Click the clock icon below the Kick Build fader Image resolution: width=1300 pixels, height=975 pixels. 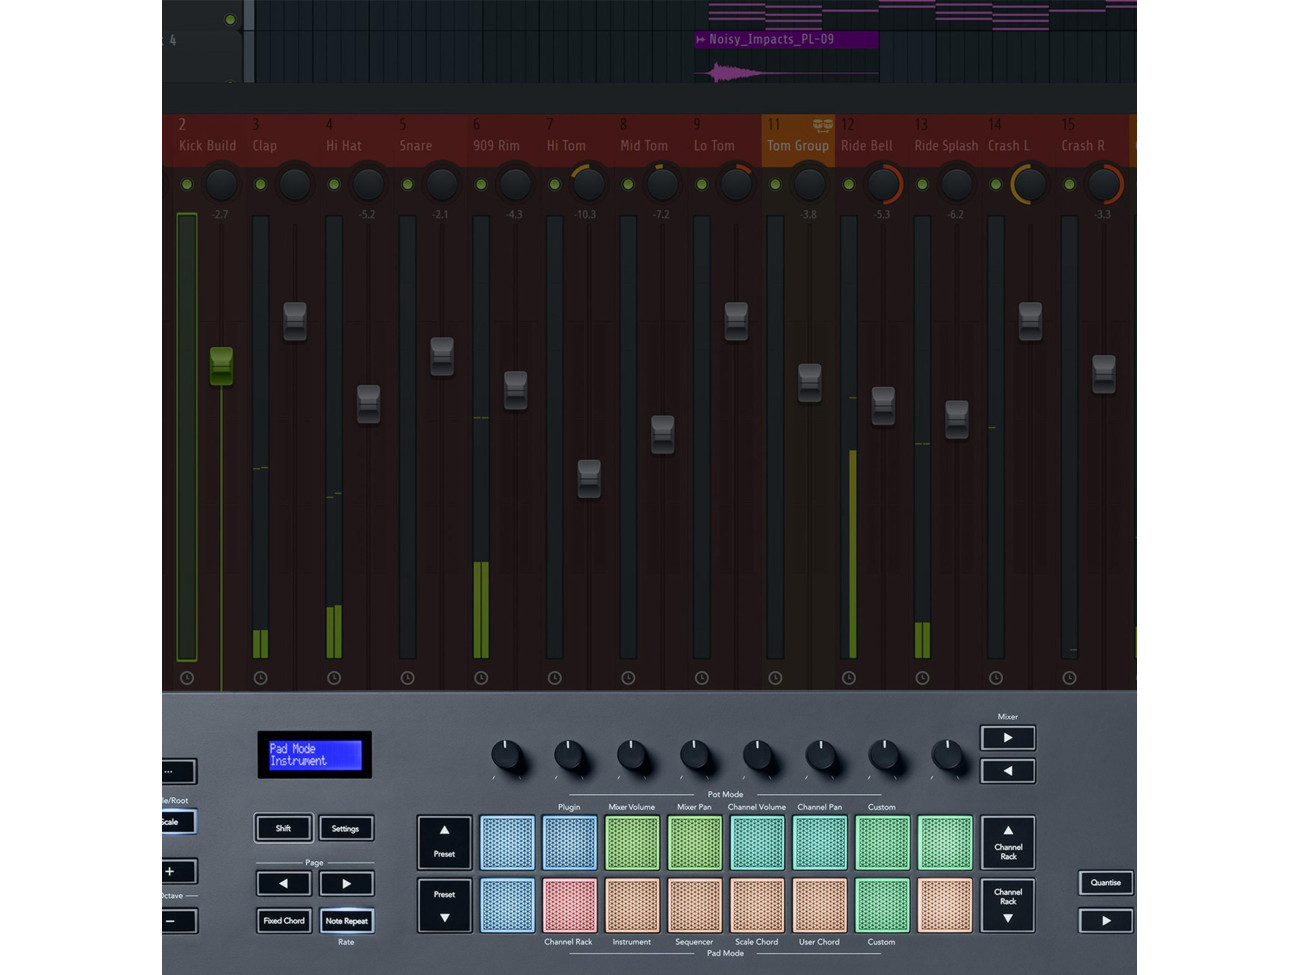(186, 677)
